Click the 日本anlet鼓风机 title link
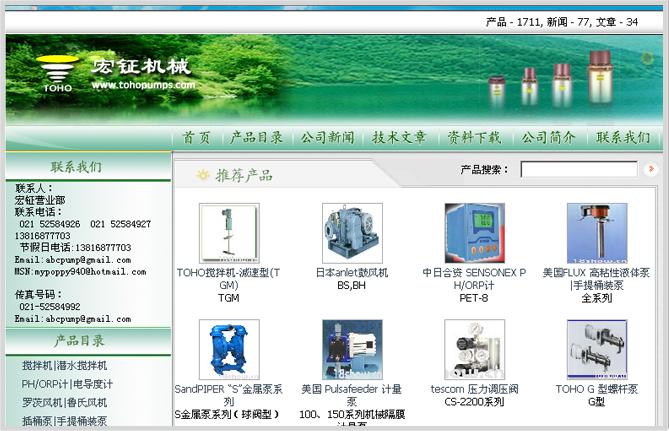The image size is (669, 431). coord(352,273)
